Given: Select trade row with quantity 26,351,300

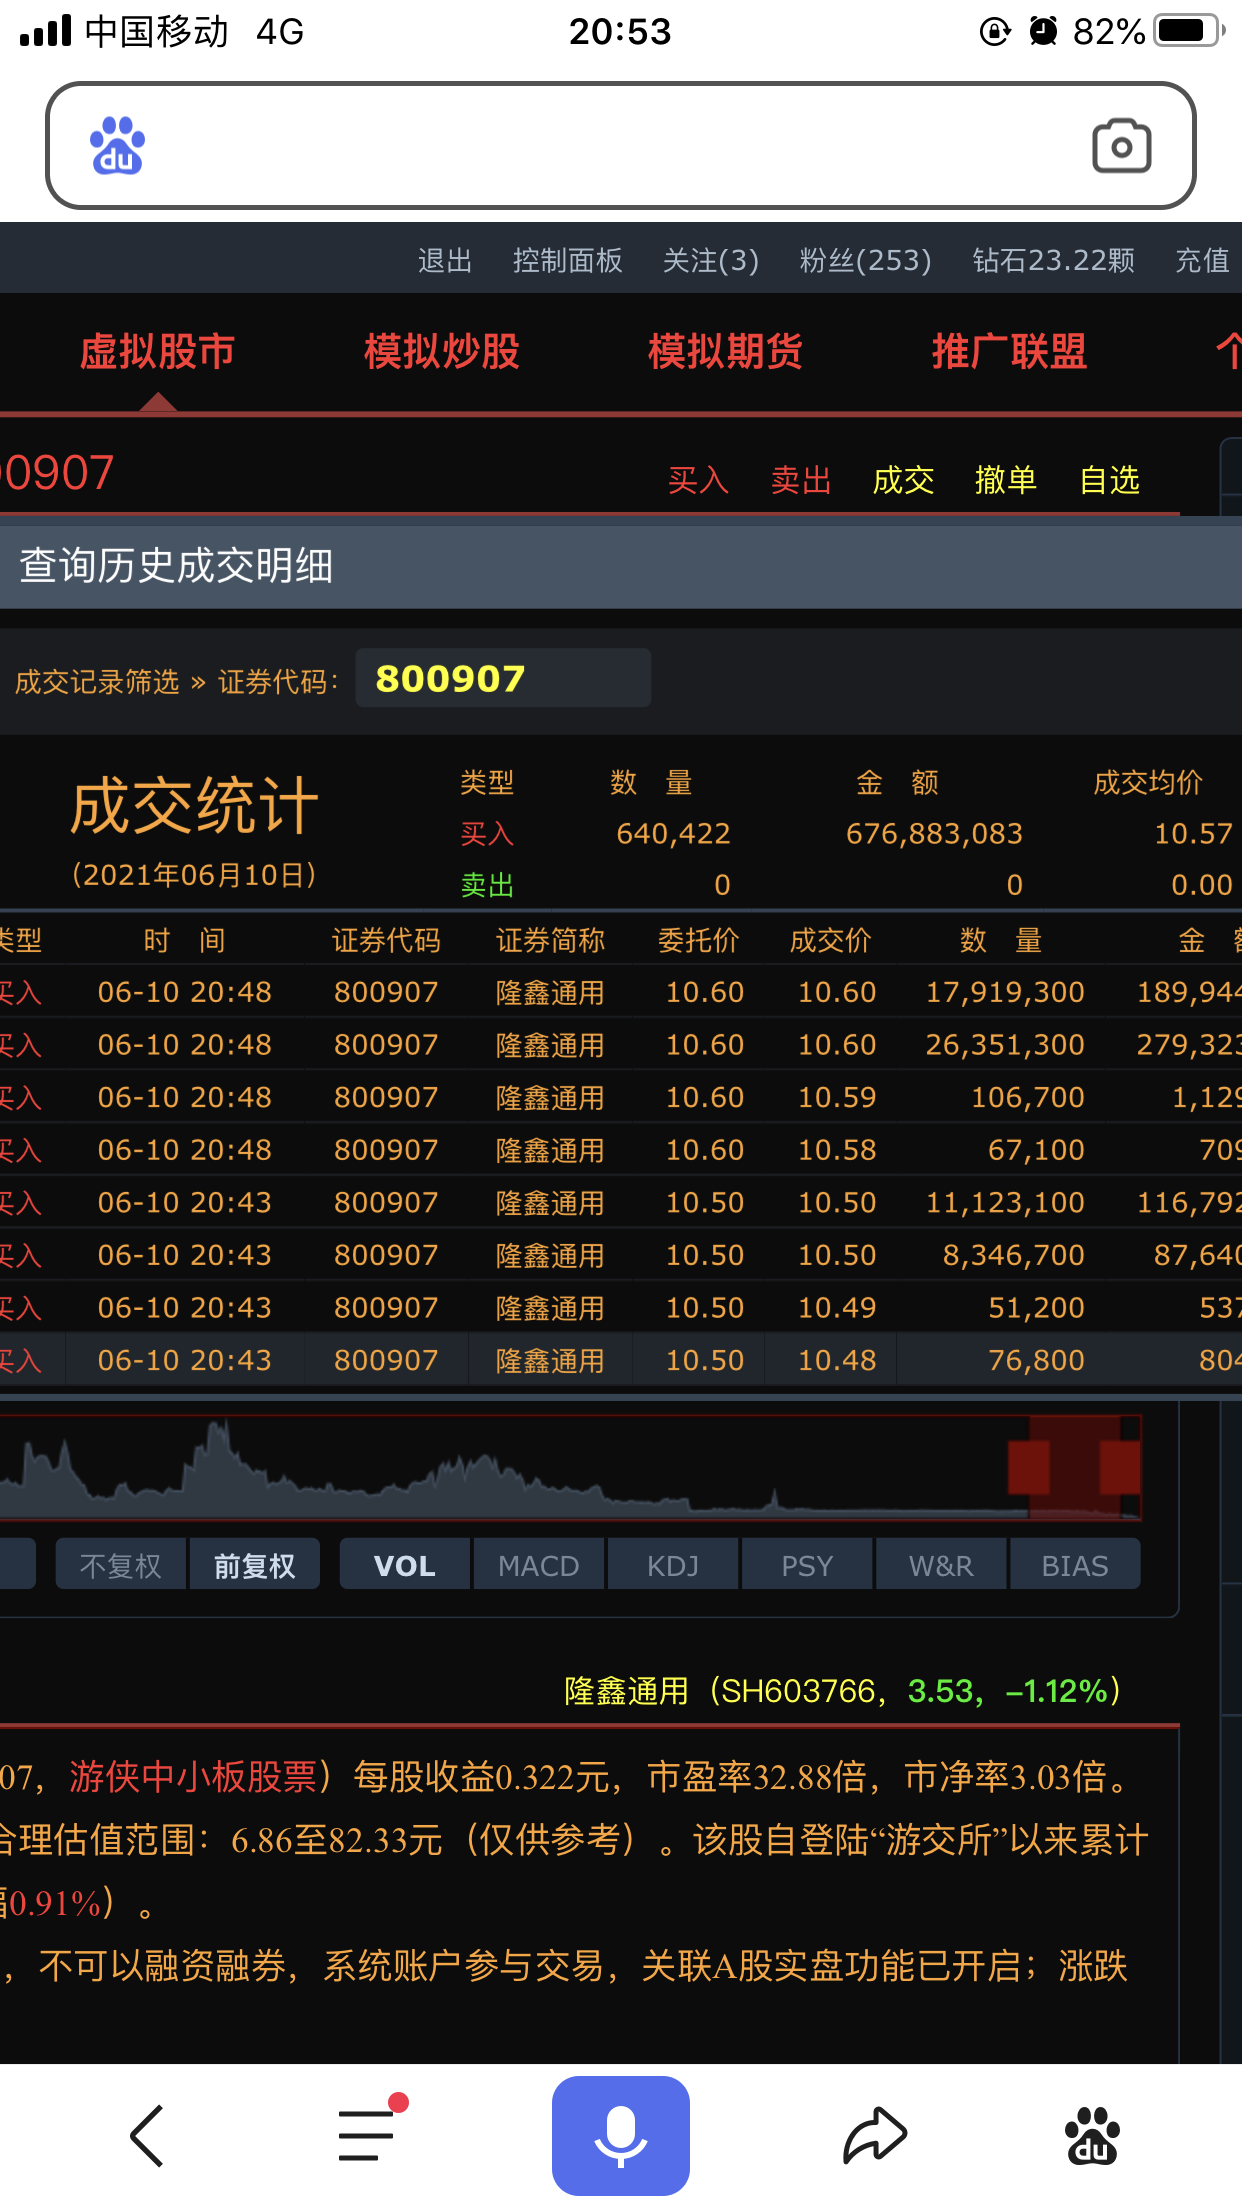Looking at the screenshot, I should point(621,1045).
